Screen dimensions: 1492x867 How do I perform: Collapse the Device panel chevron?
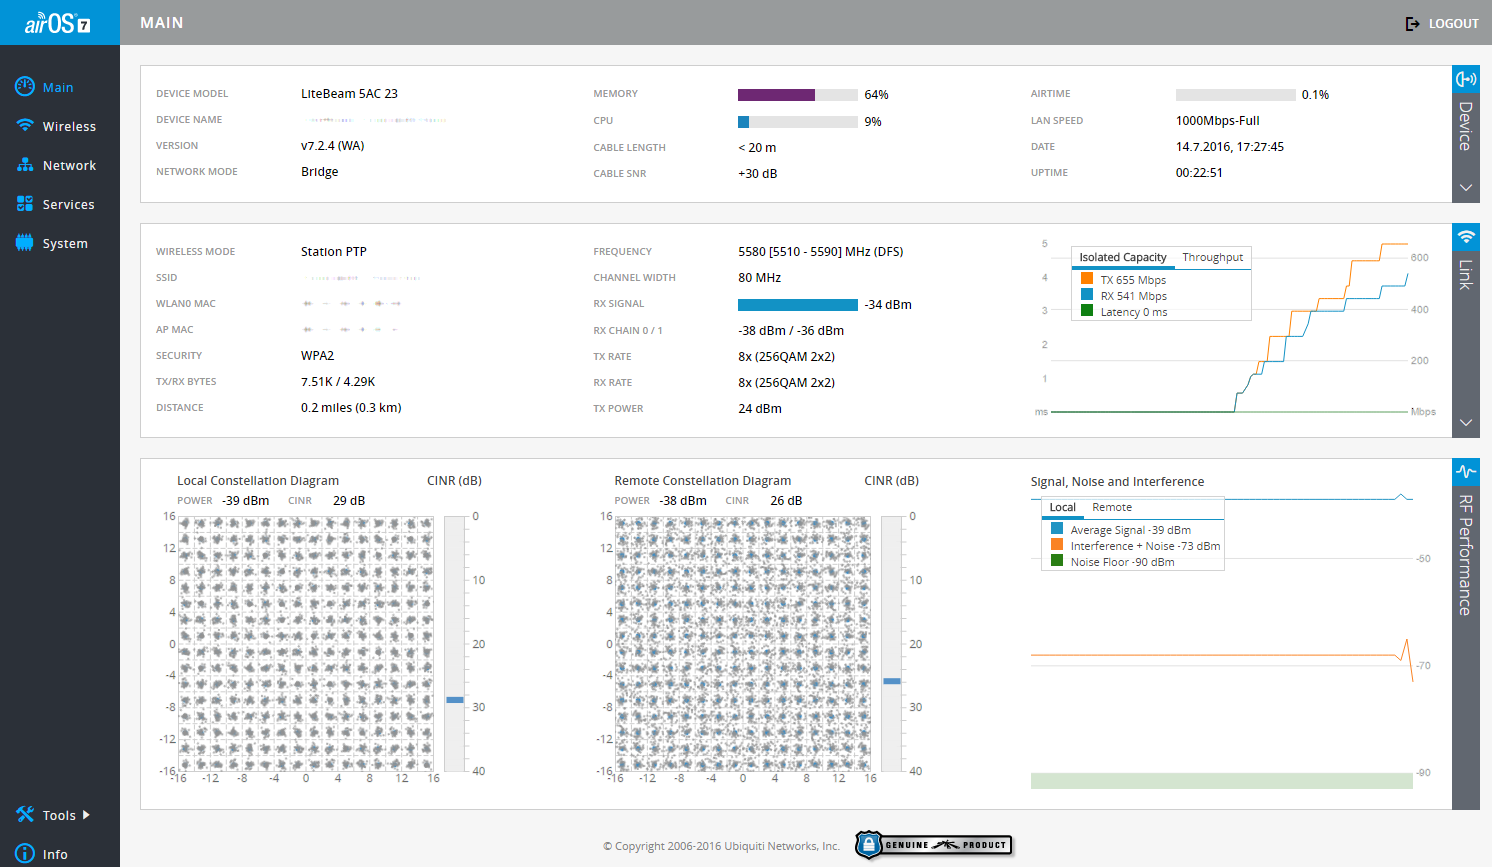(x=1466, y=188)
